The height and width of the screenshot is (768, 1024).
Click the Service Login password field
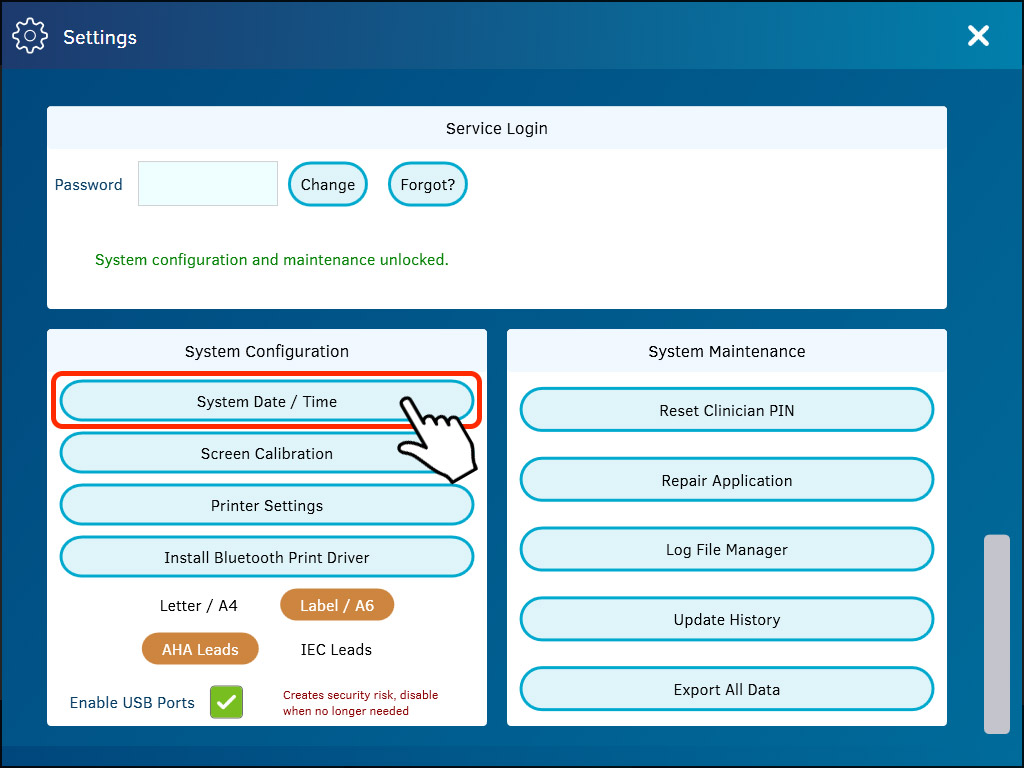click(x=208, y=184)
